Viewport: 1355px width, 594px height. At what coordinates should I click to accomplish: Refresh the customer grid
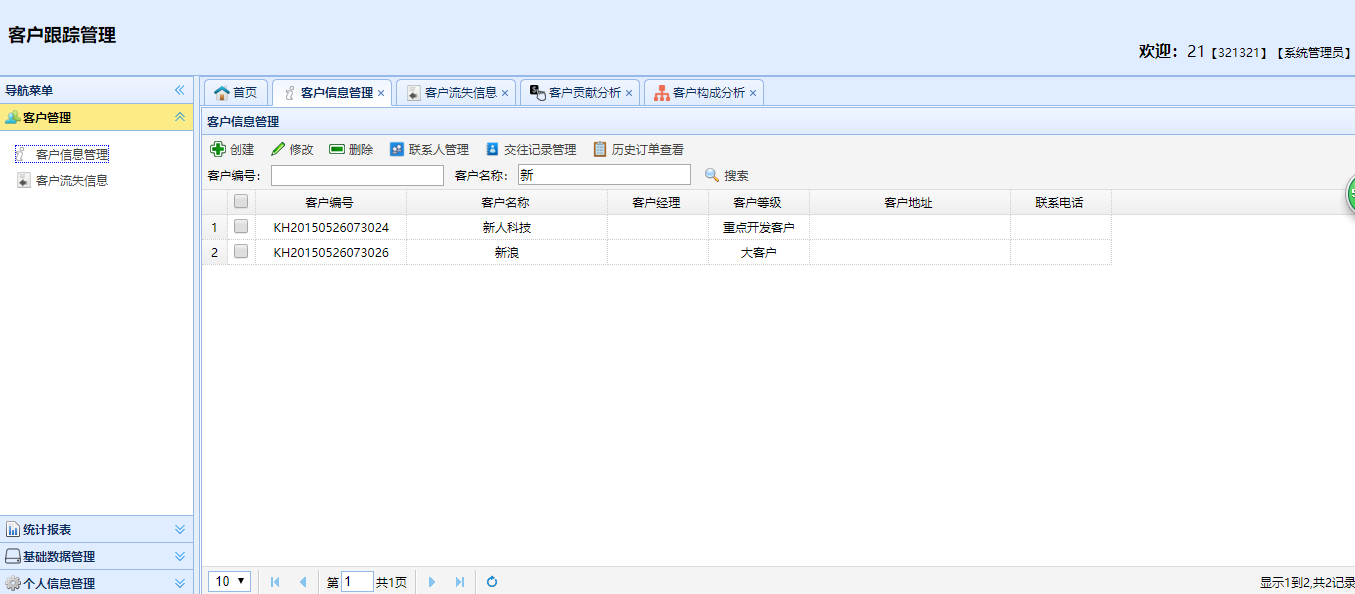[492, 582]
